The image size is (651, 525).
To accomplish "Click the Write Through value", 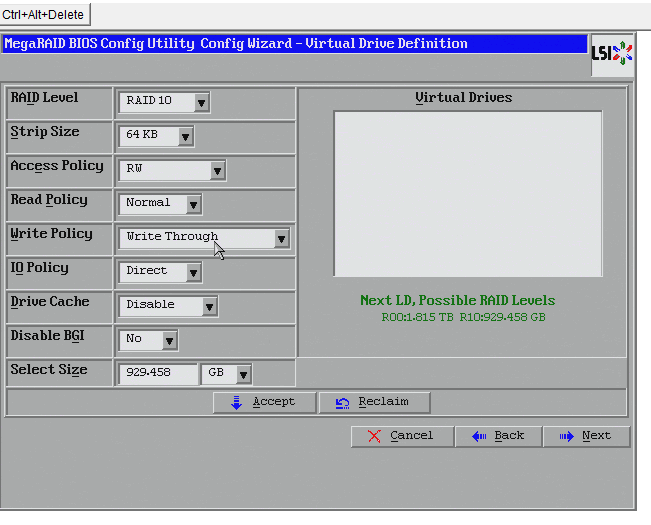I will (172, 237).
